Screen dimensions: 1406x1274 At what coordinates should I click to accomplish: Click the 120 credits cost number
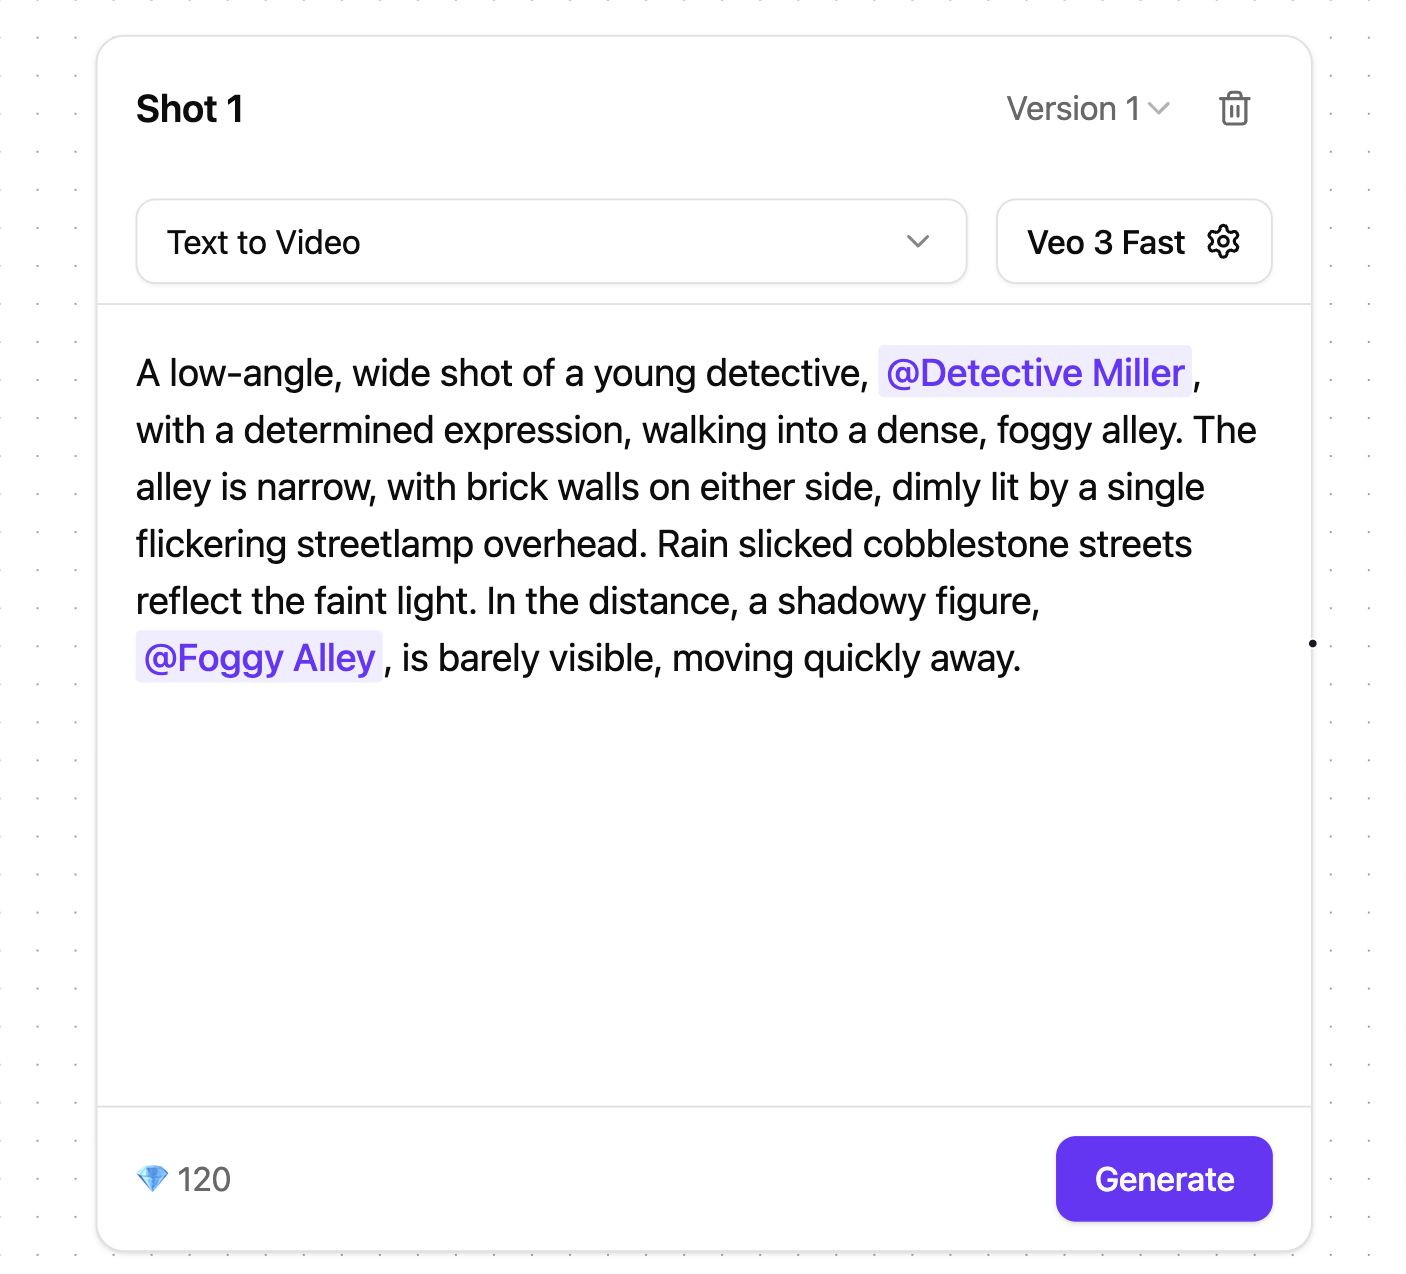click(x=204, y=1180)
